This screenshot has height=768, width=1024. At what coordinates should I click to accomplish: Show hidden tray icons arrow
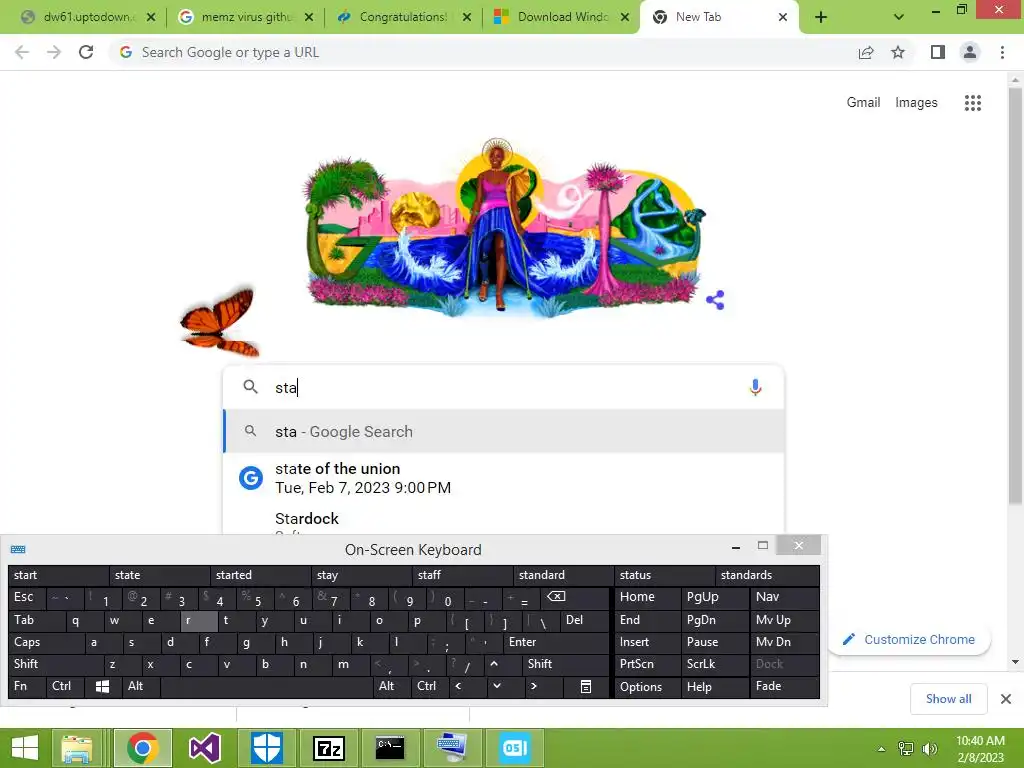point(881,749)
